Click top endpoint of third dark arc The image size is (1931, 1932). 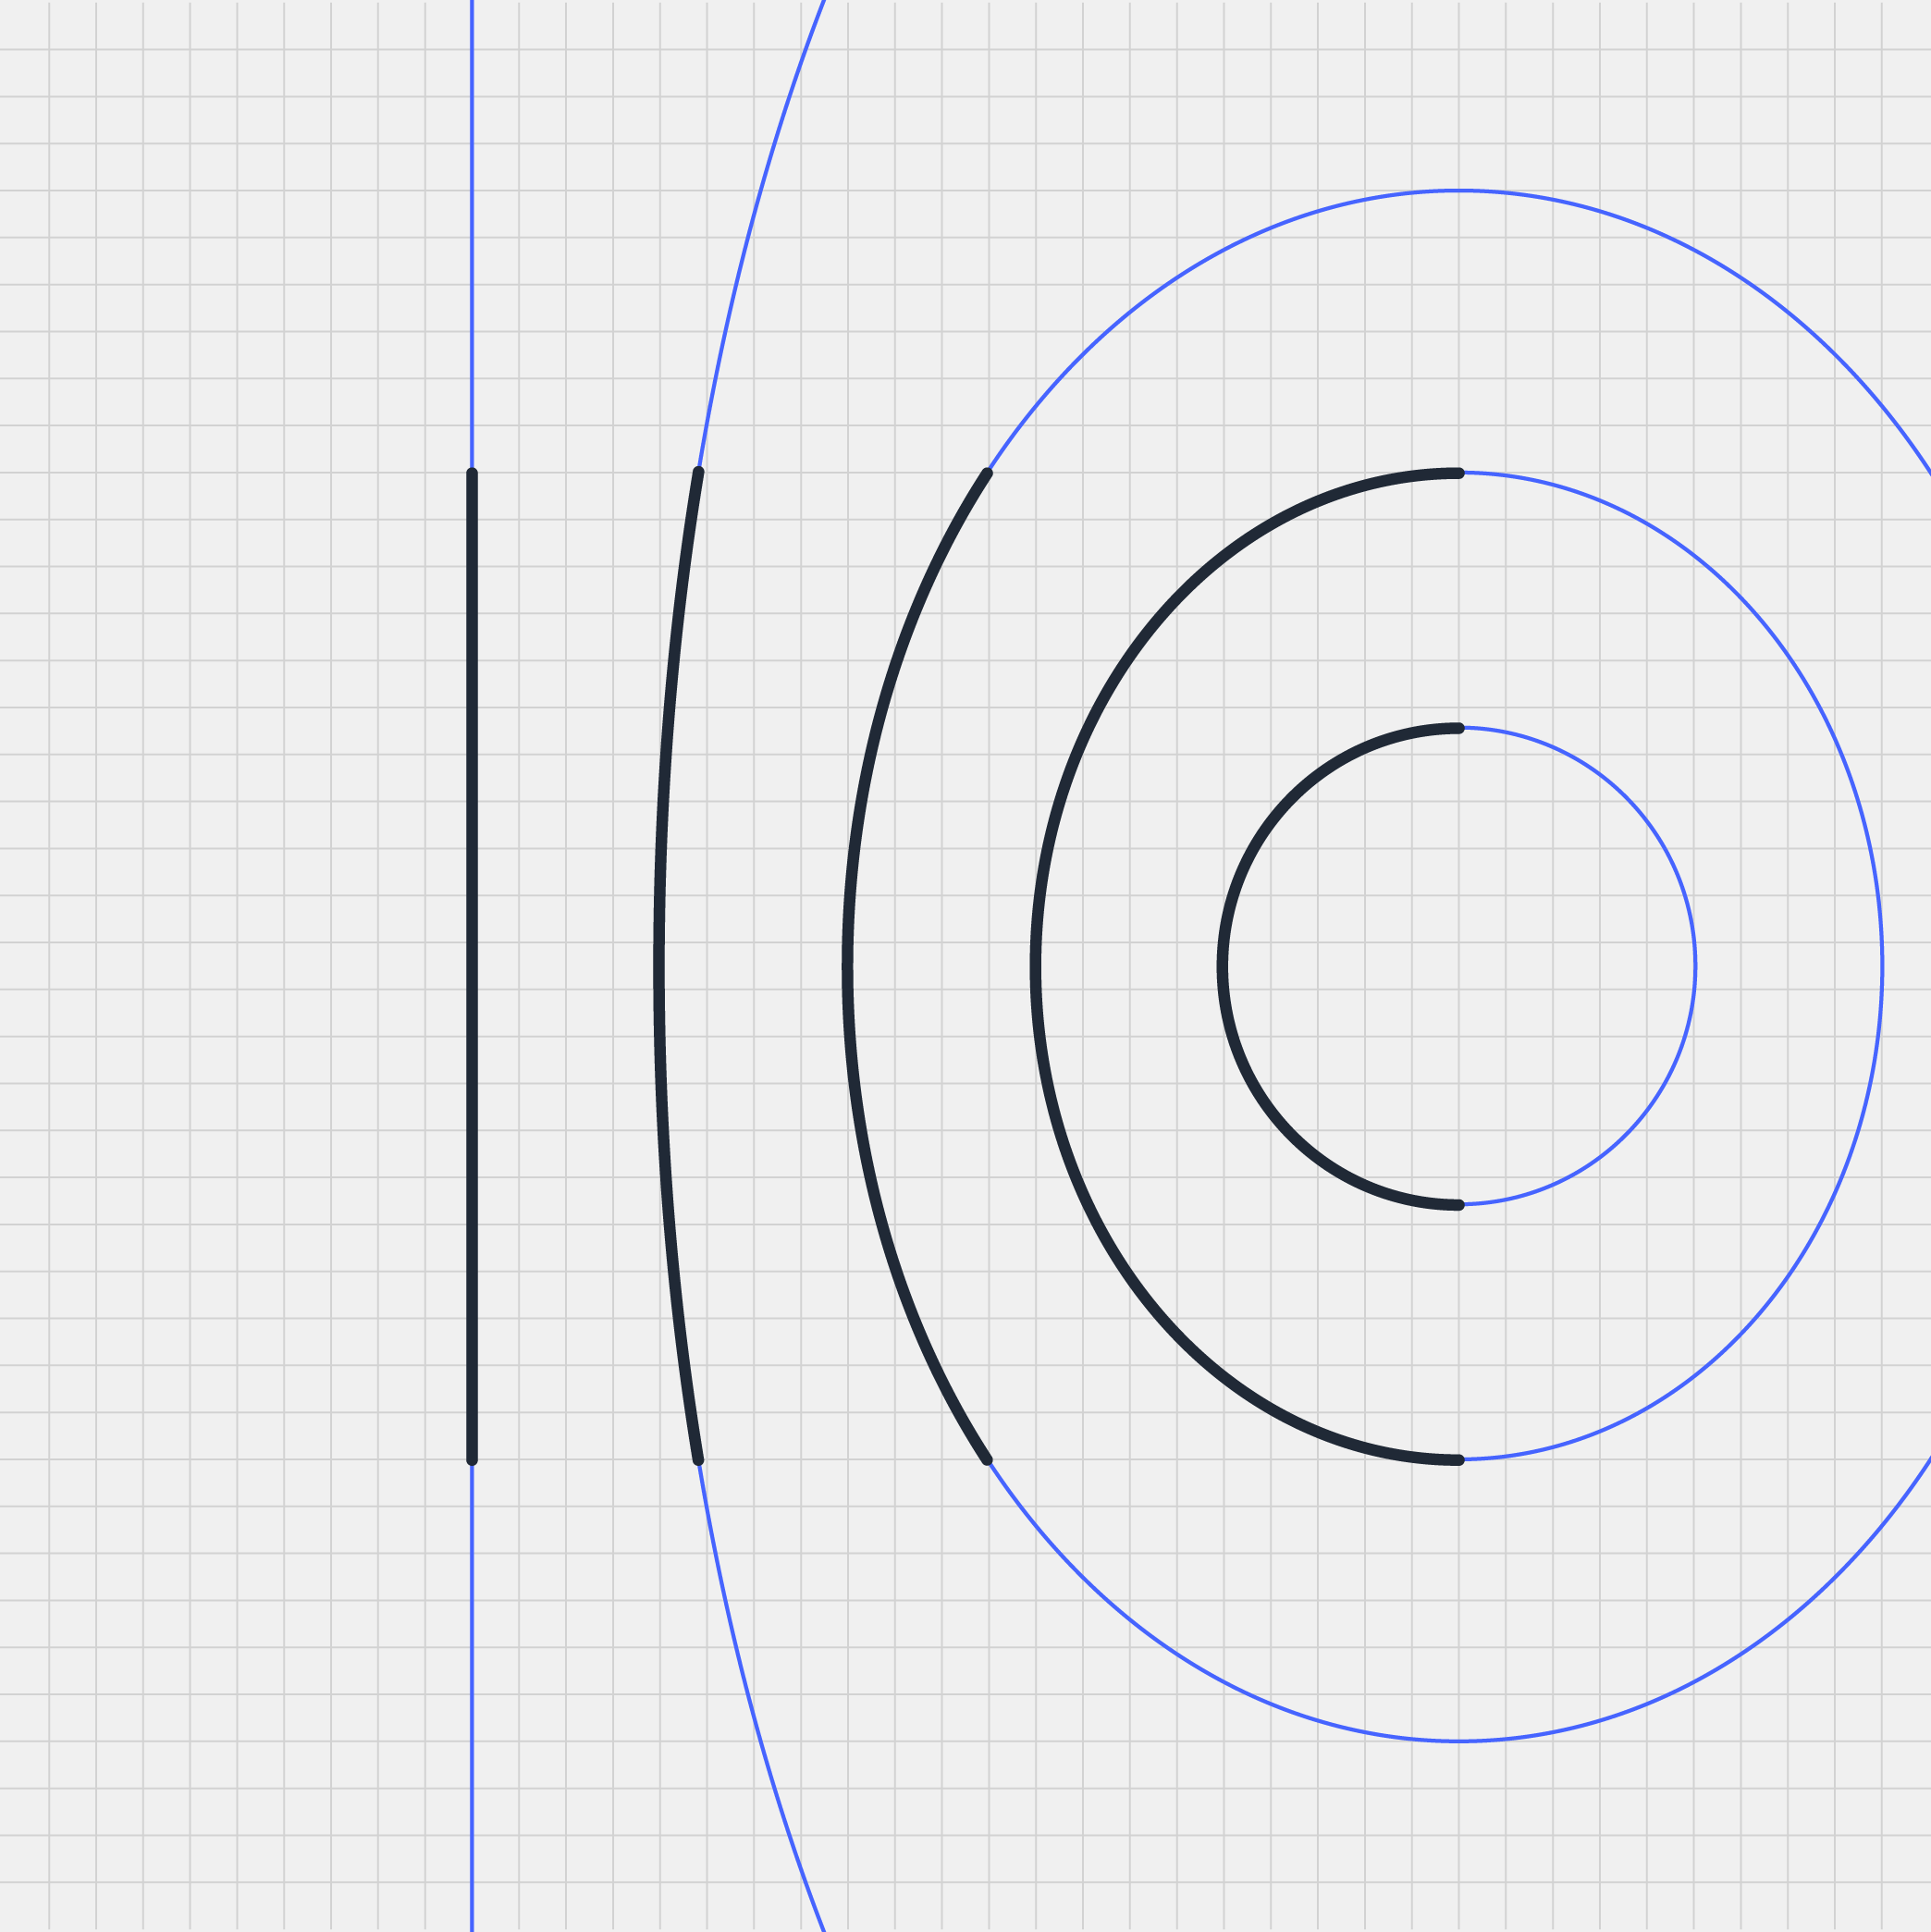click(x=987, y=473)
